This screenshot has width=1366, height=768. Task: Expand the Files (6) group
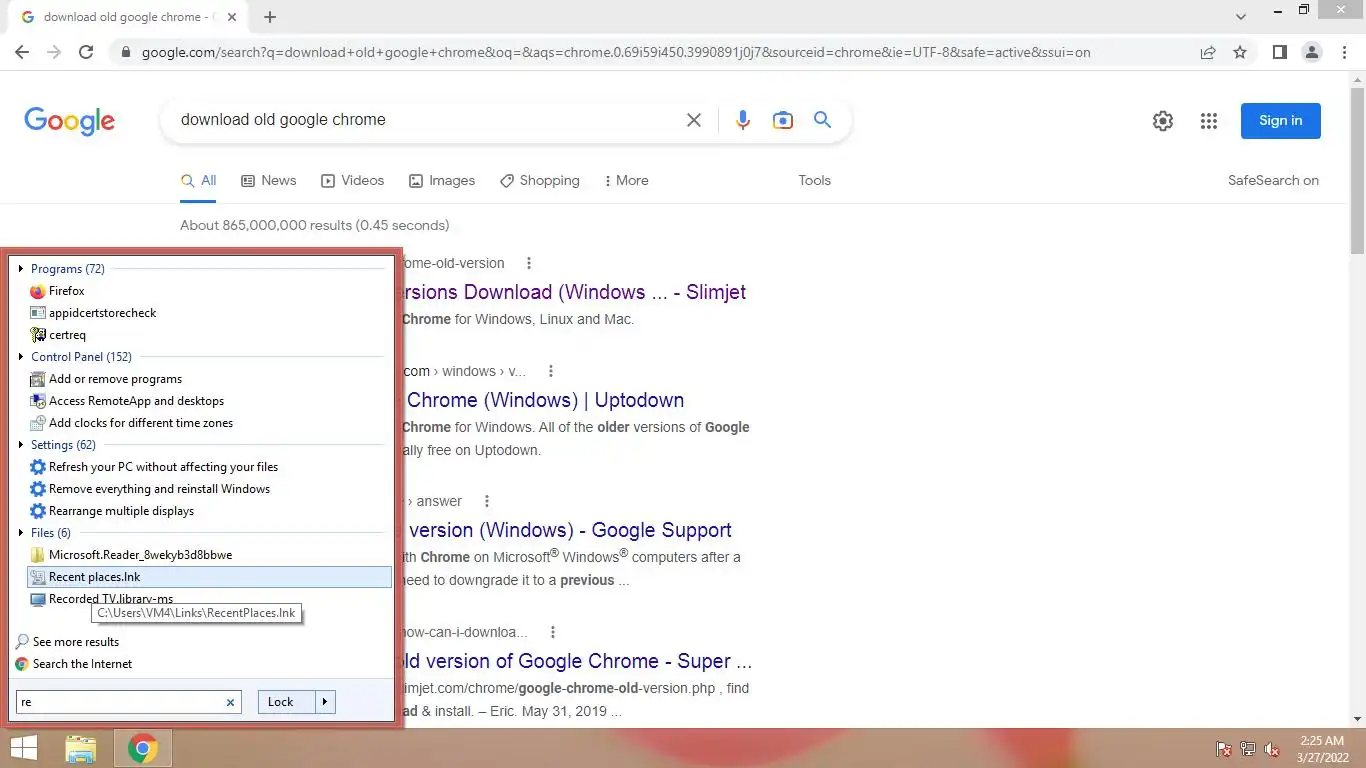21,533
